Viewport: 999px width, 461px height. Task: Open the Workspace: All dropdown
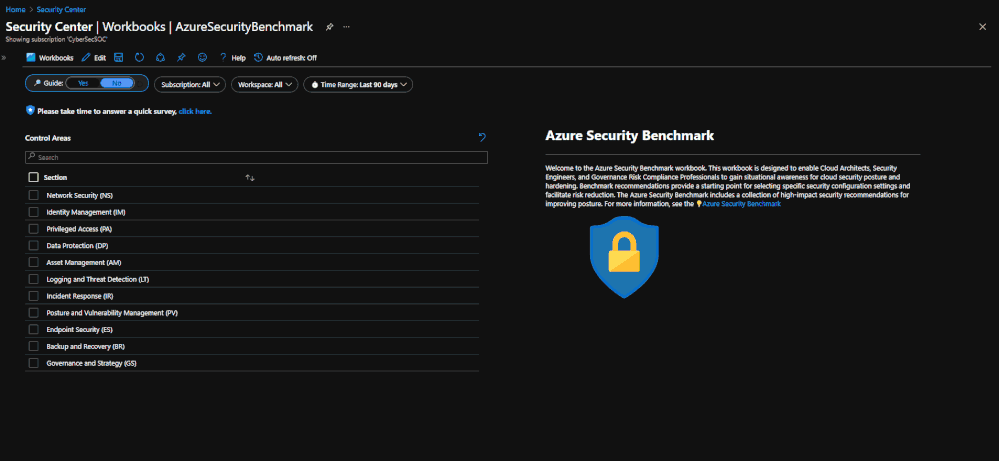click(x=264, y=84)
